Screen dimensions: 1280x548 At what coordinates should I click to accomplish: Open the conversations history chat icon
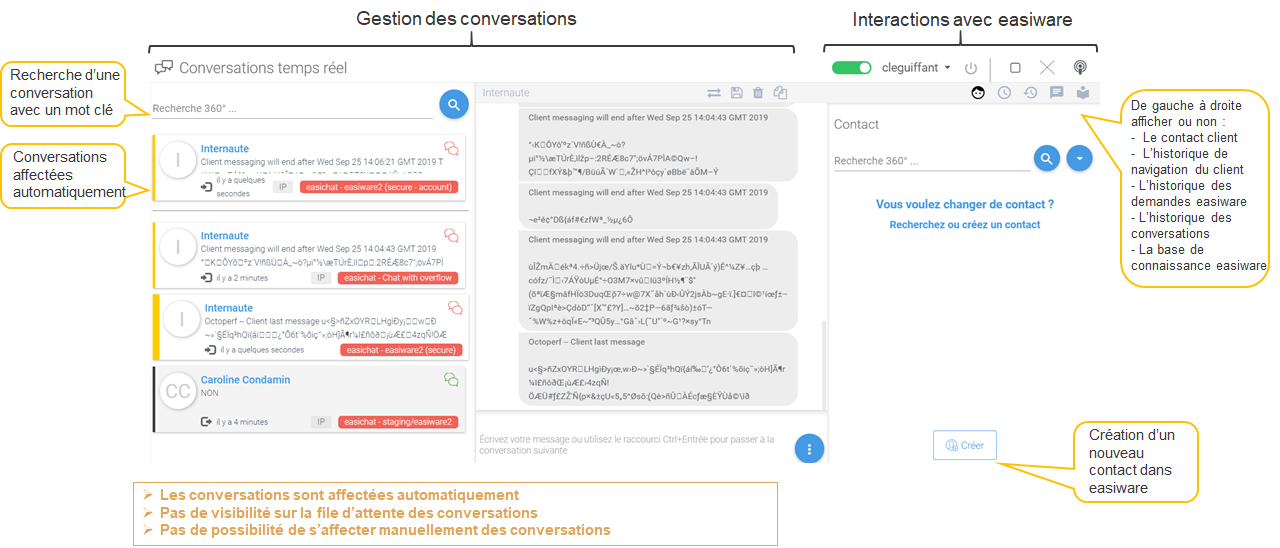pyautogui.click(x=1056, y=93)
